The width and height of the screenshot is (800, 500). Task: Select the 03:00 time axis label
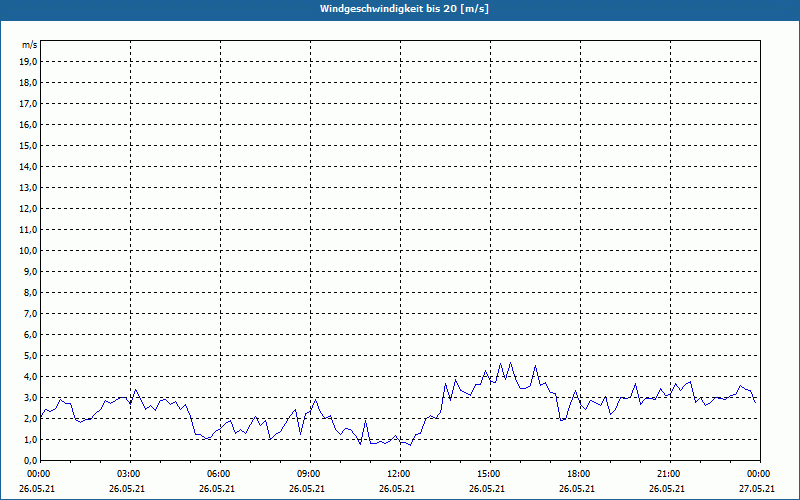click(129, 474)
